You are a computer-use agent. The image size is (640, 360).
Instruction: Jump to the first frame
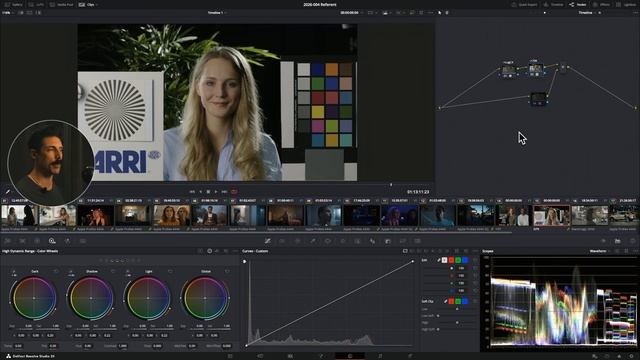click(x=192, y=191)
